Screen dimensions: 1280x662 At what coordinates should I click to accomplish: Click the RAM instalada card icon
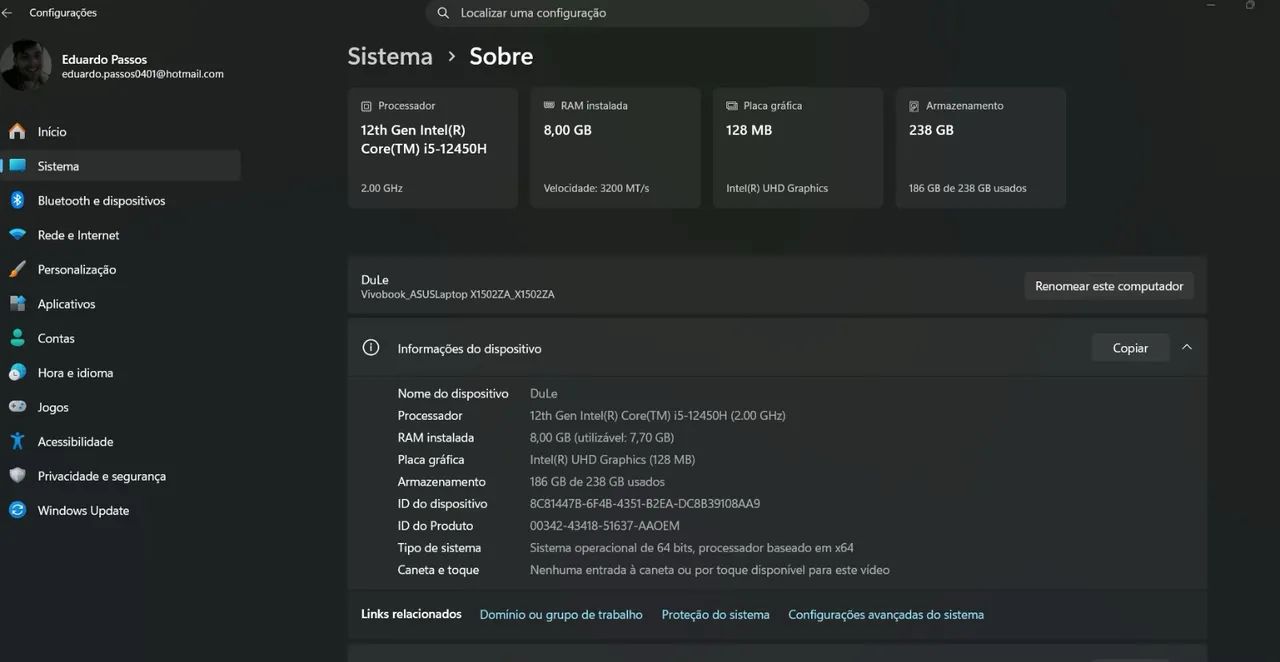point(549,105)
